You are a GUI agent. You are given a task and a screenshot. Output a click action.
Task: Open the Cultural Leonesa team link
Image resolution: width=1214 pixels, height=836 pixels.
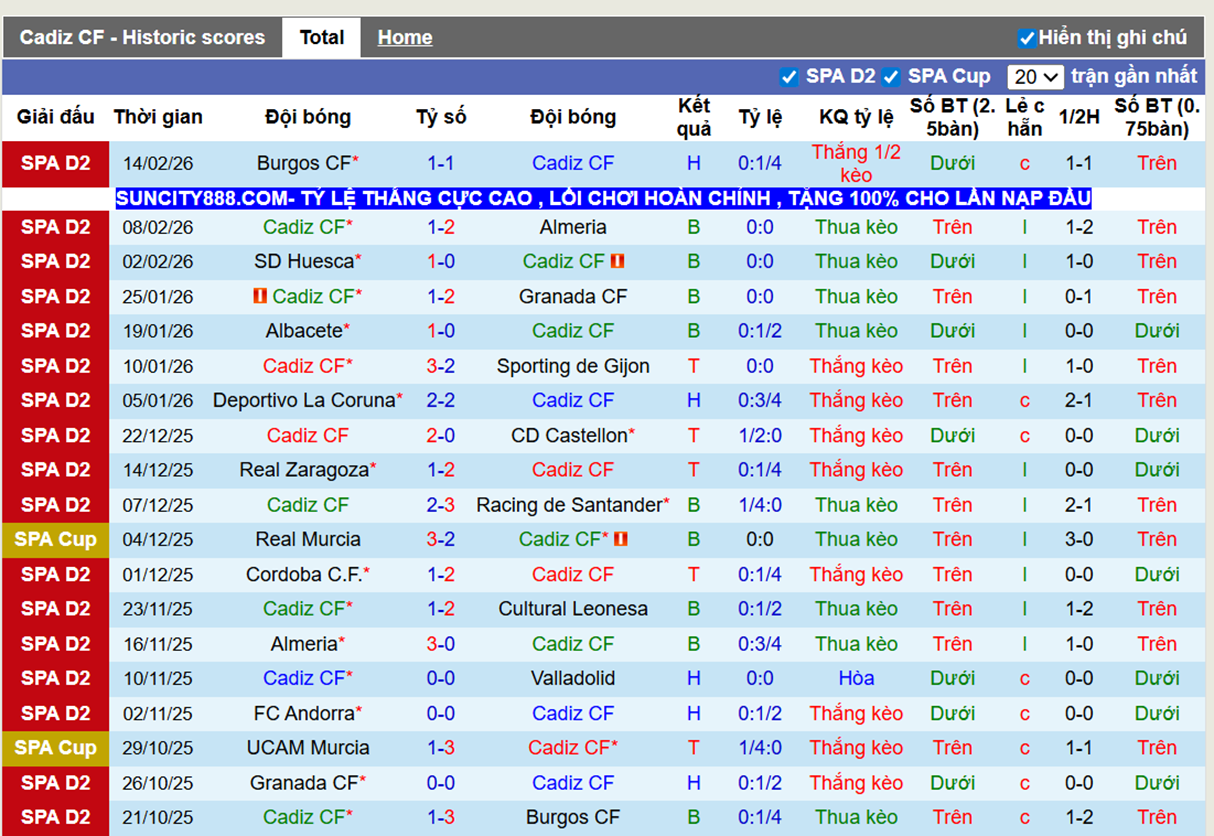573,608
